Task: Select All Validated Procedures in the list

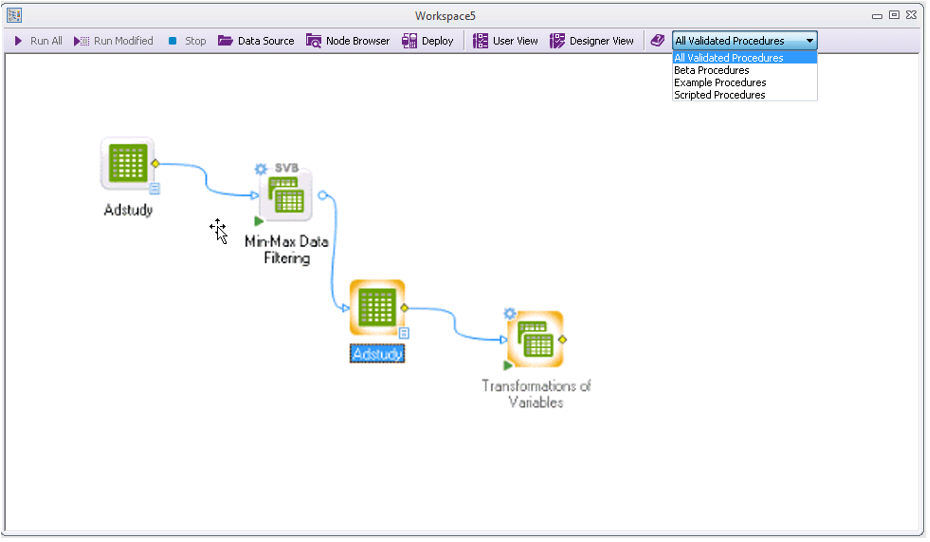Action: click(744, 58)
